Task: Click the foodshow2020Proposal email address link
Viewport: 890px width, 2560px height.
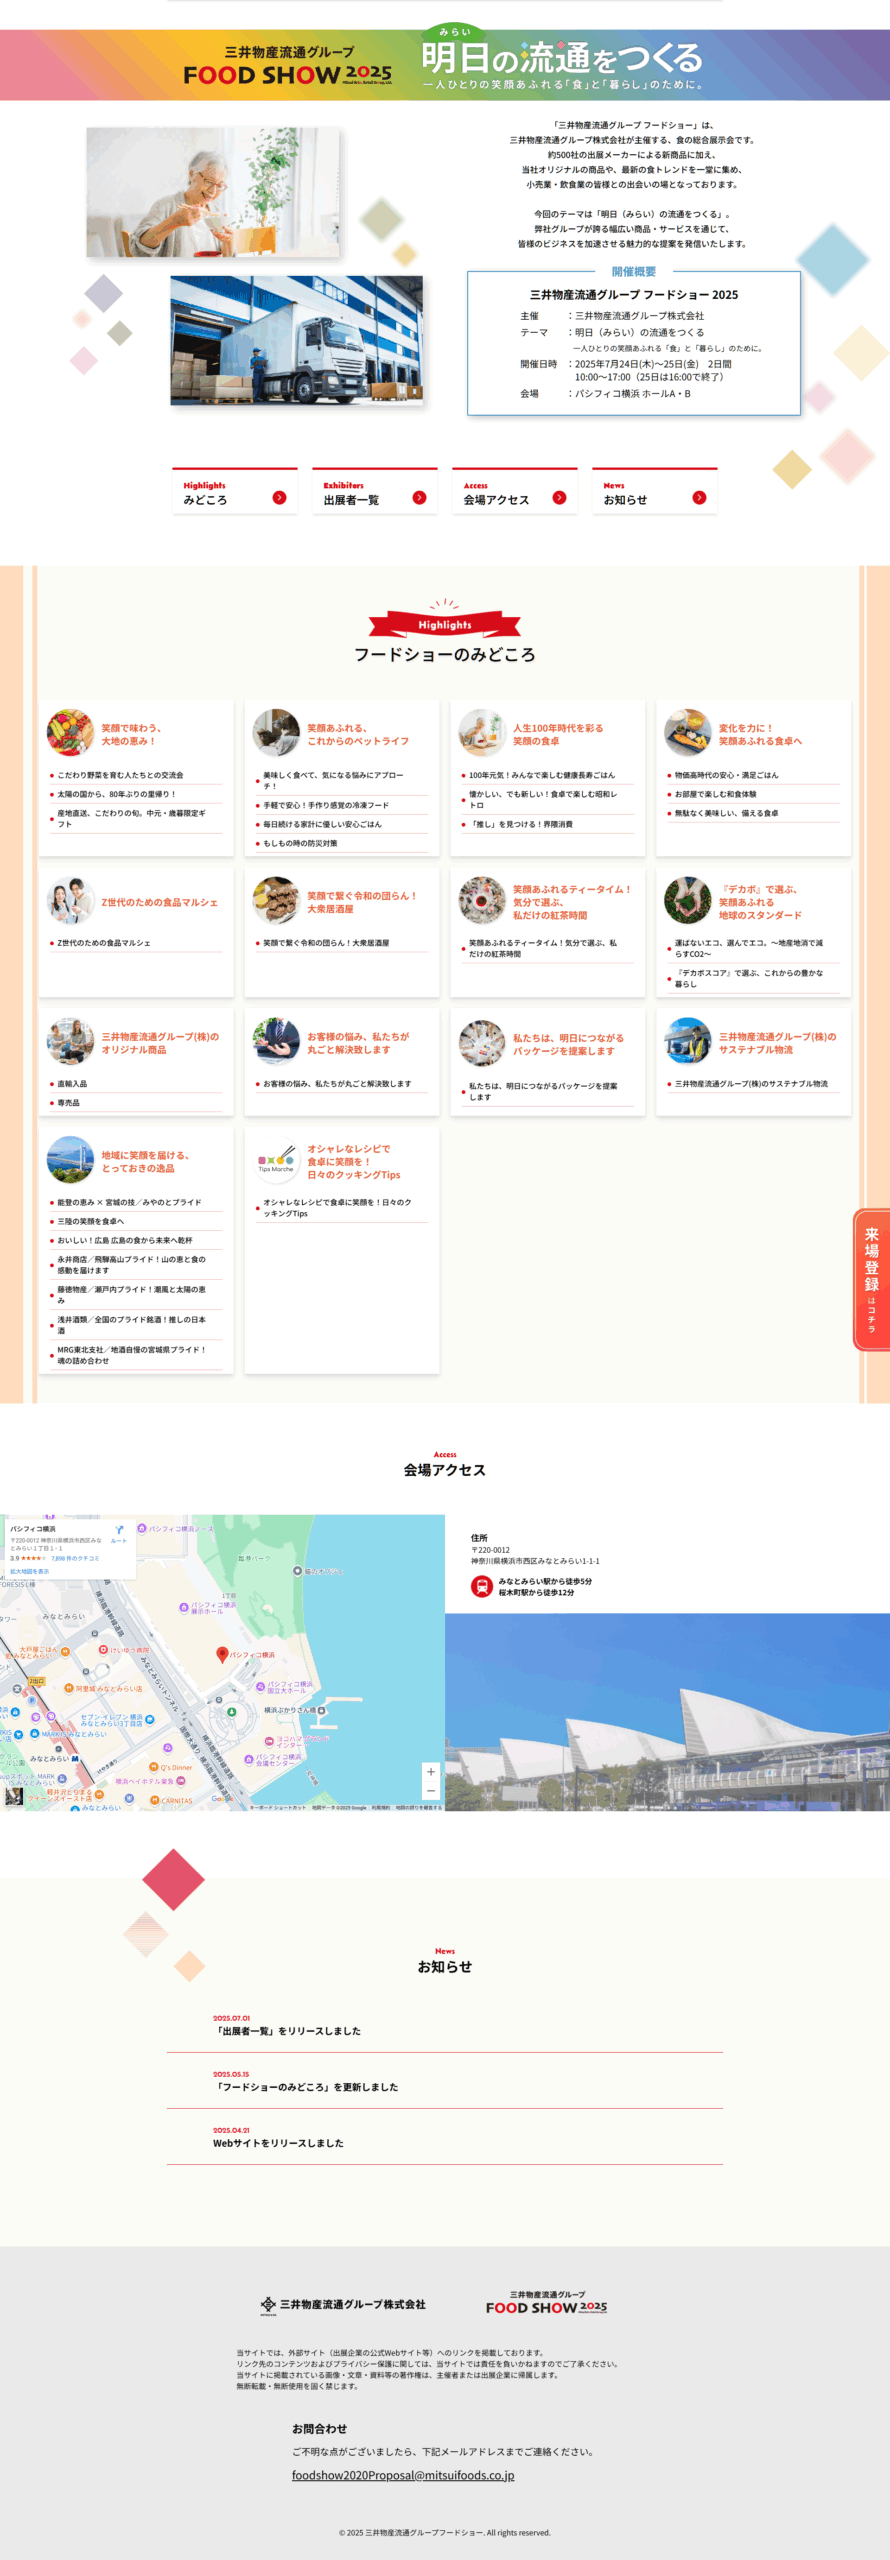Action: point(403,2475)
